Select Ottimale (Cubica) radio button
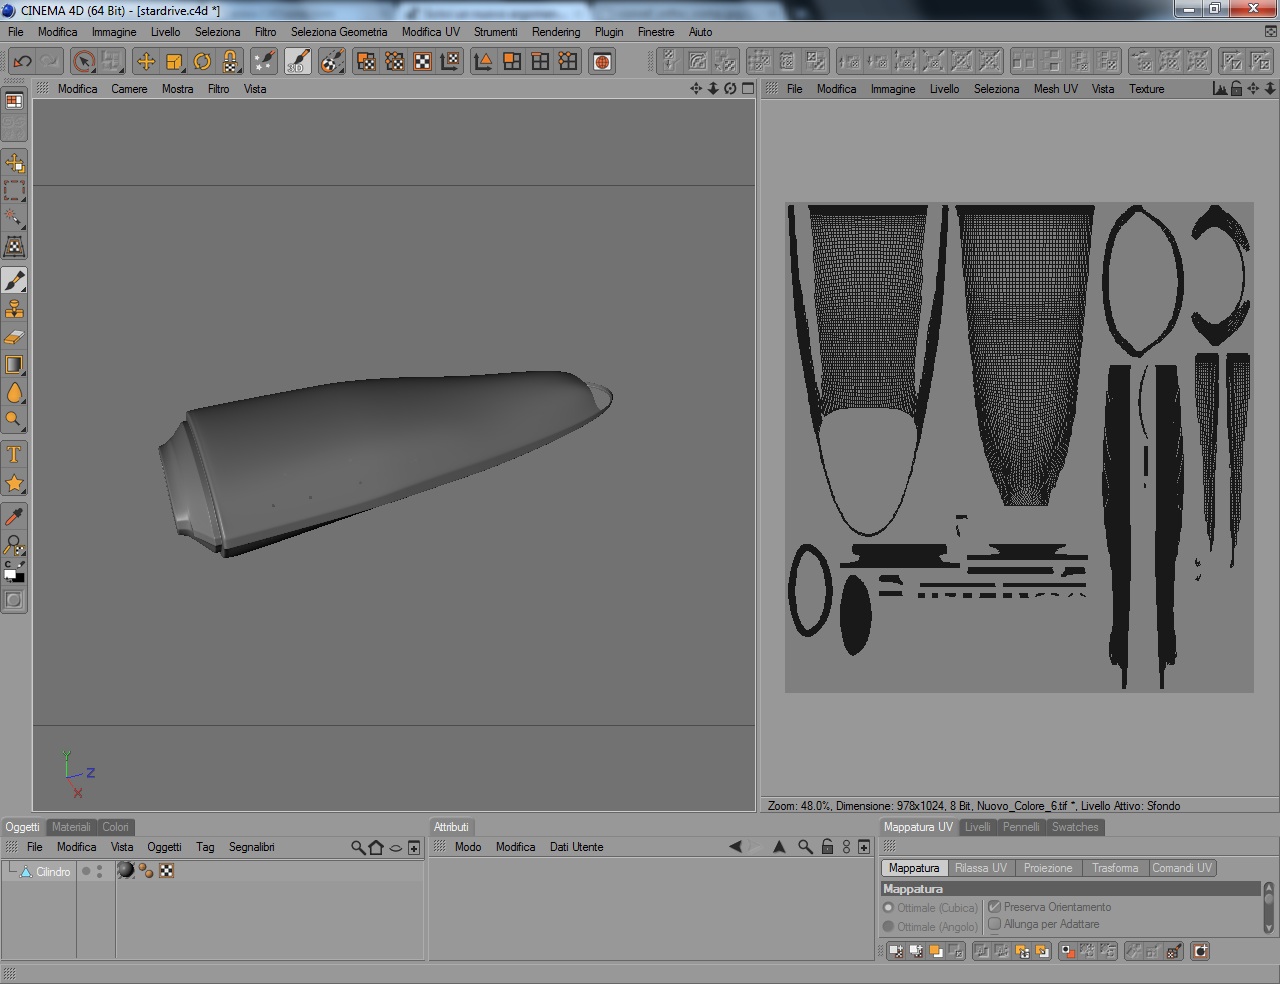This screenshot has width=1280, height=984. (x=888, y=908)
